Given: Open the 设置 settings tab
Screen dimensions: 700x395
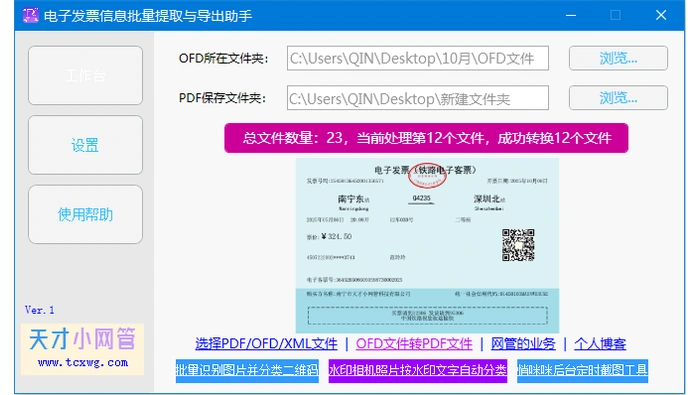Looking at the screenshot, I should click(x=85, y=145).
